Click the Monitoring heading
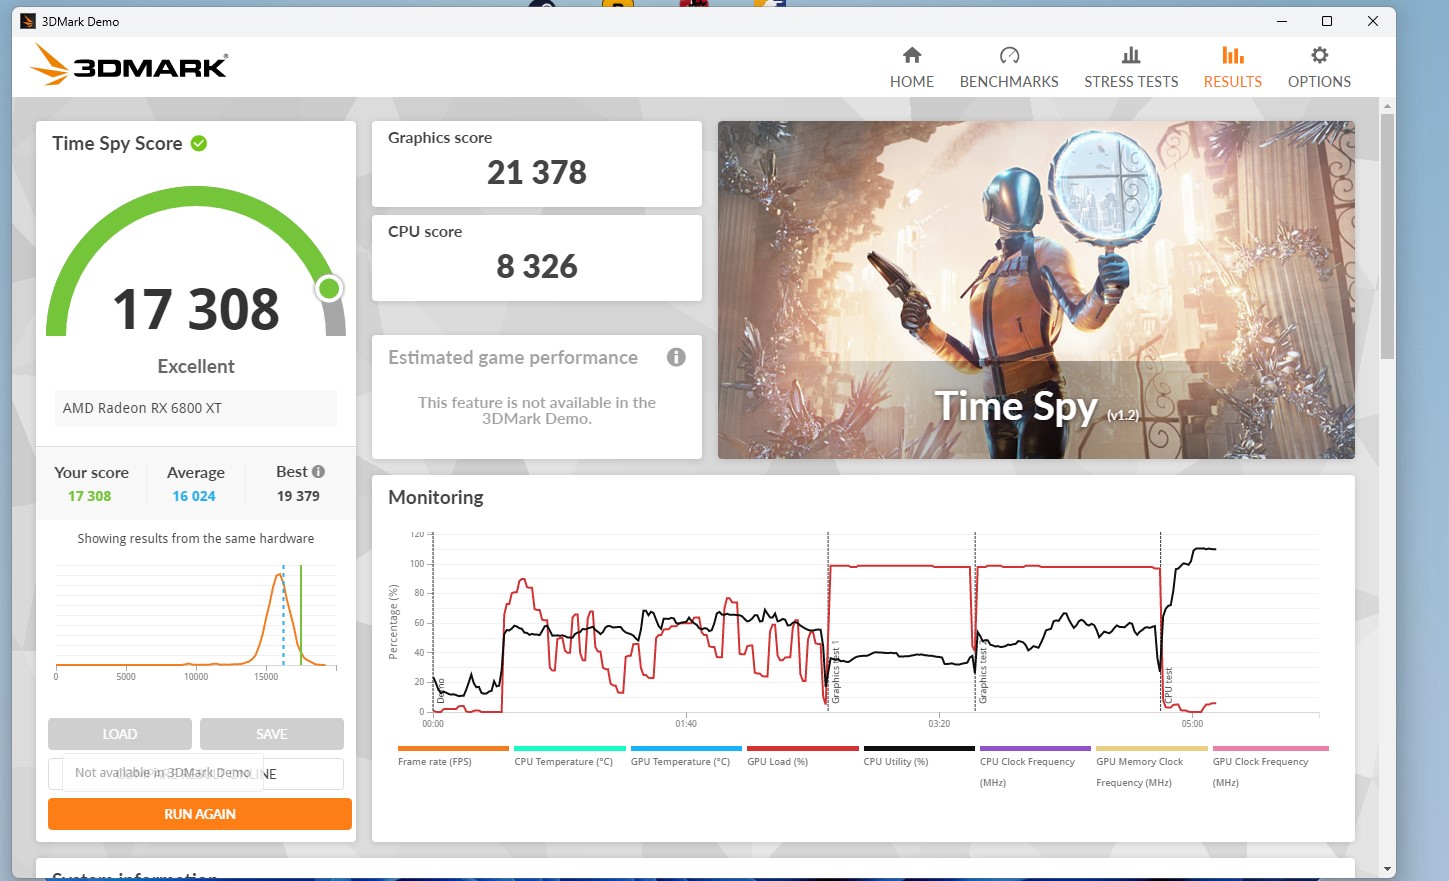Screen dimensions: 1449x881 436,497
